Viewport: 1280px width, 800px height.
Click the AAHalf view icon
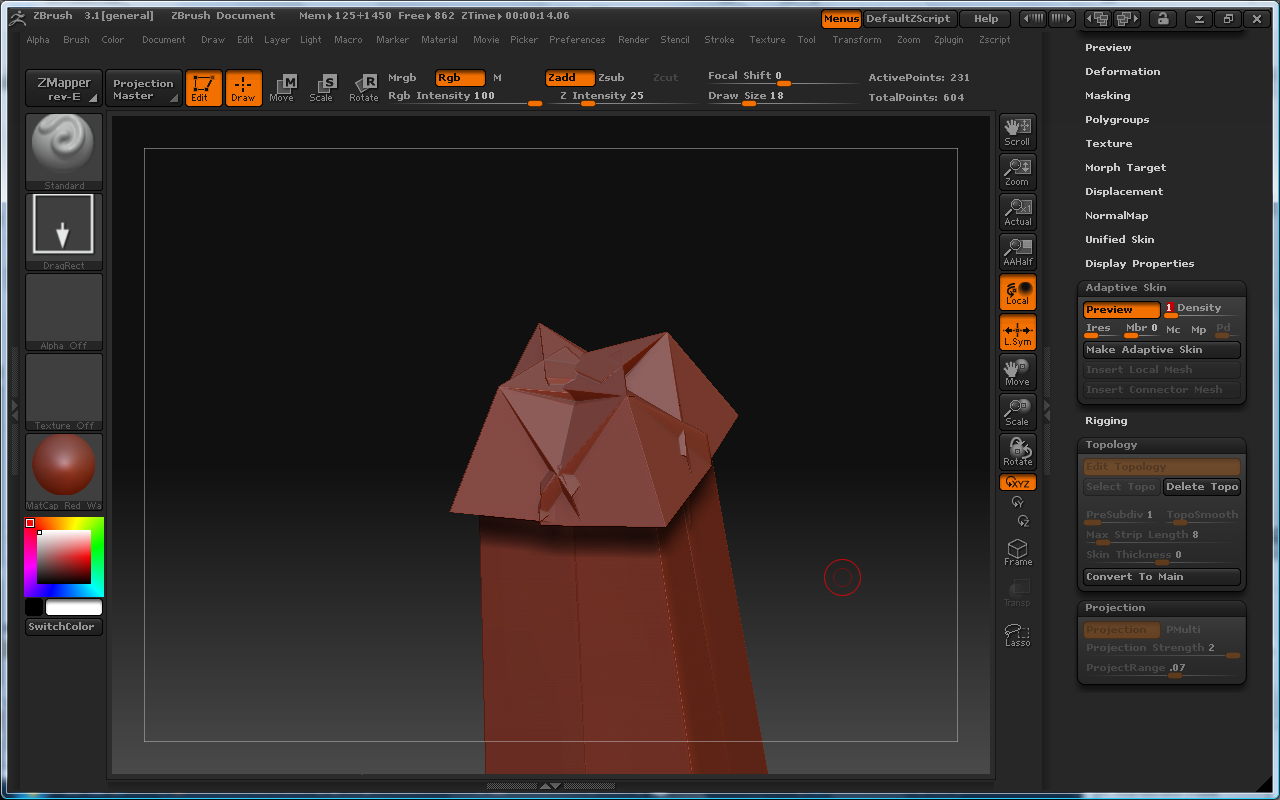click(x=1017, y=251)
